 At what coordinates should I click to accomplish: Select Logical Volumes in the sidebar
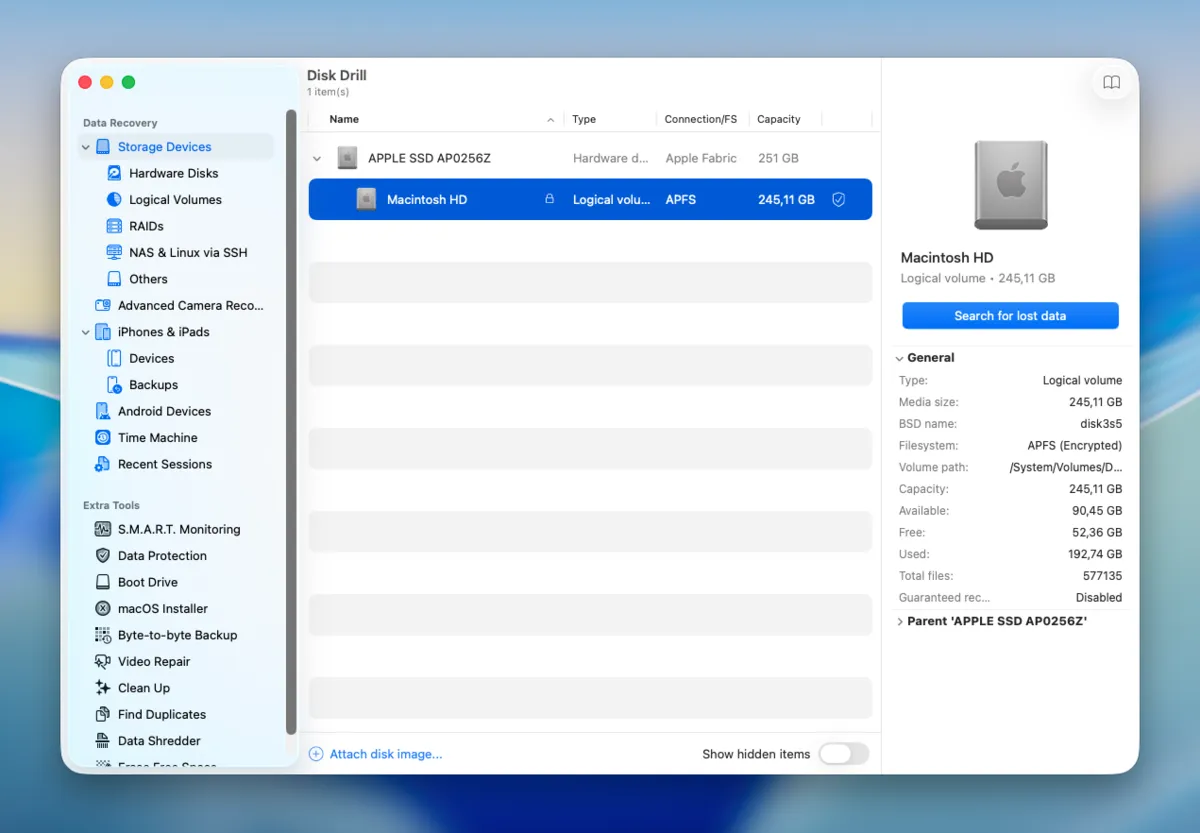pos(175,200)
